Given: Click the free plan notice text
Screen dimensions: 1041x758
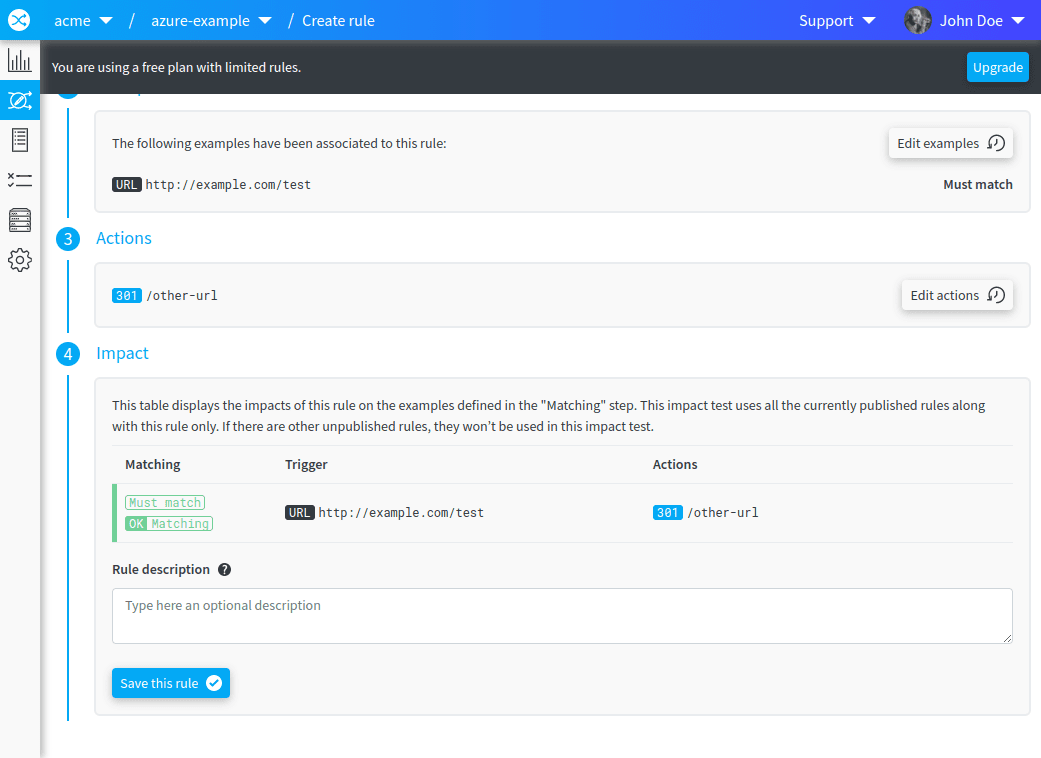Looking at the screenshot, I should pos(176,67).
